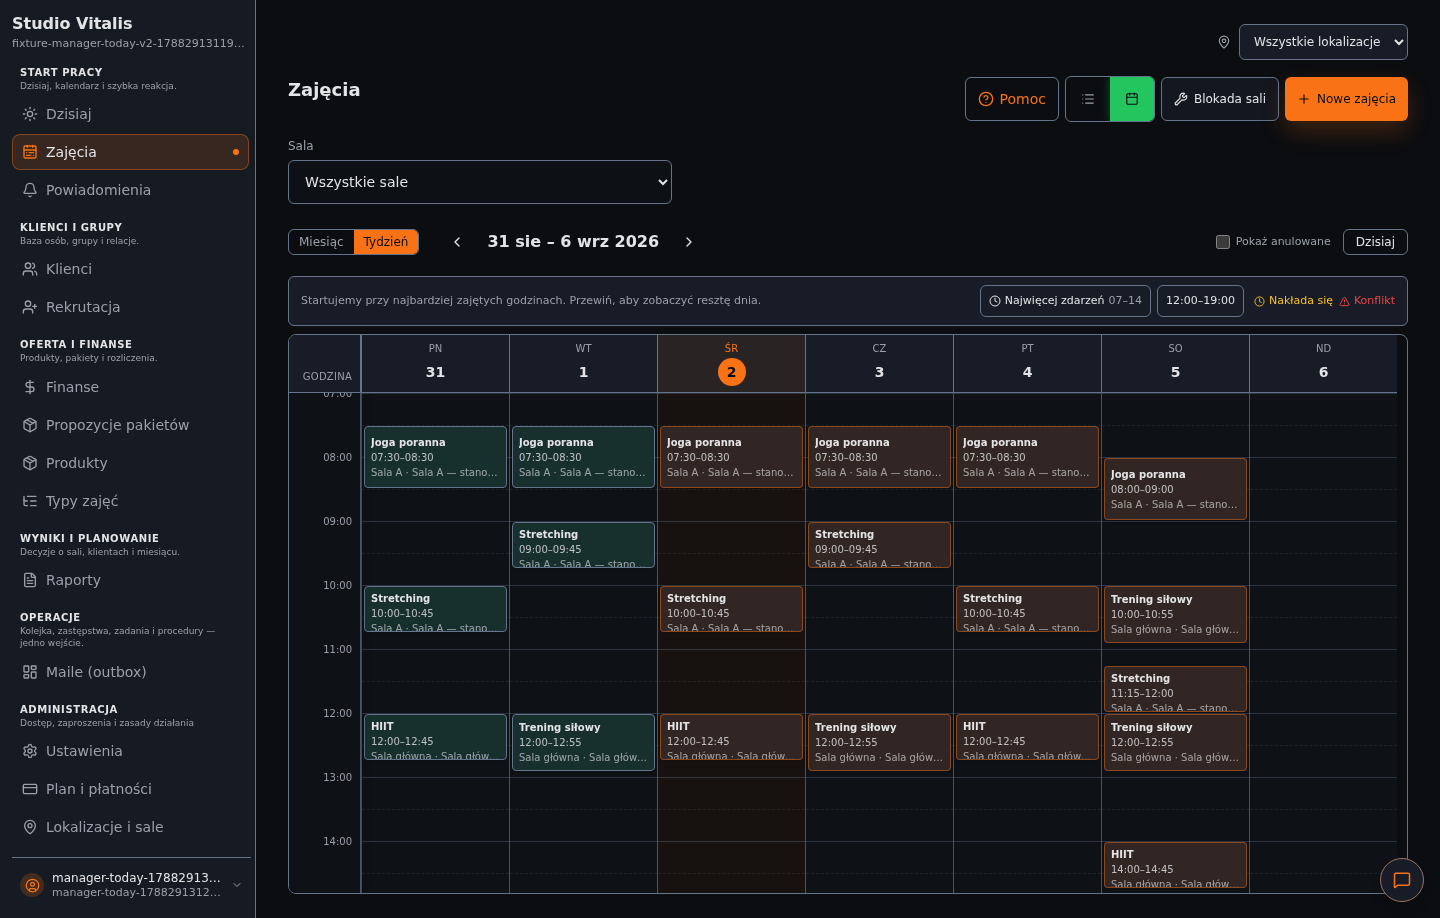The image size is (1440, 918).
Task: Go to next week arrow
Action: pyautogui.click(x=689, y=242)
